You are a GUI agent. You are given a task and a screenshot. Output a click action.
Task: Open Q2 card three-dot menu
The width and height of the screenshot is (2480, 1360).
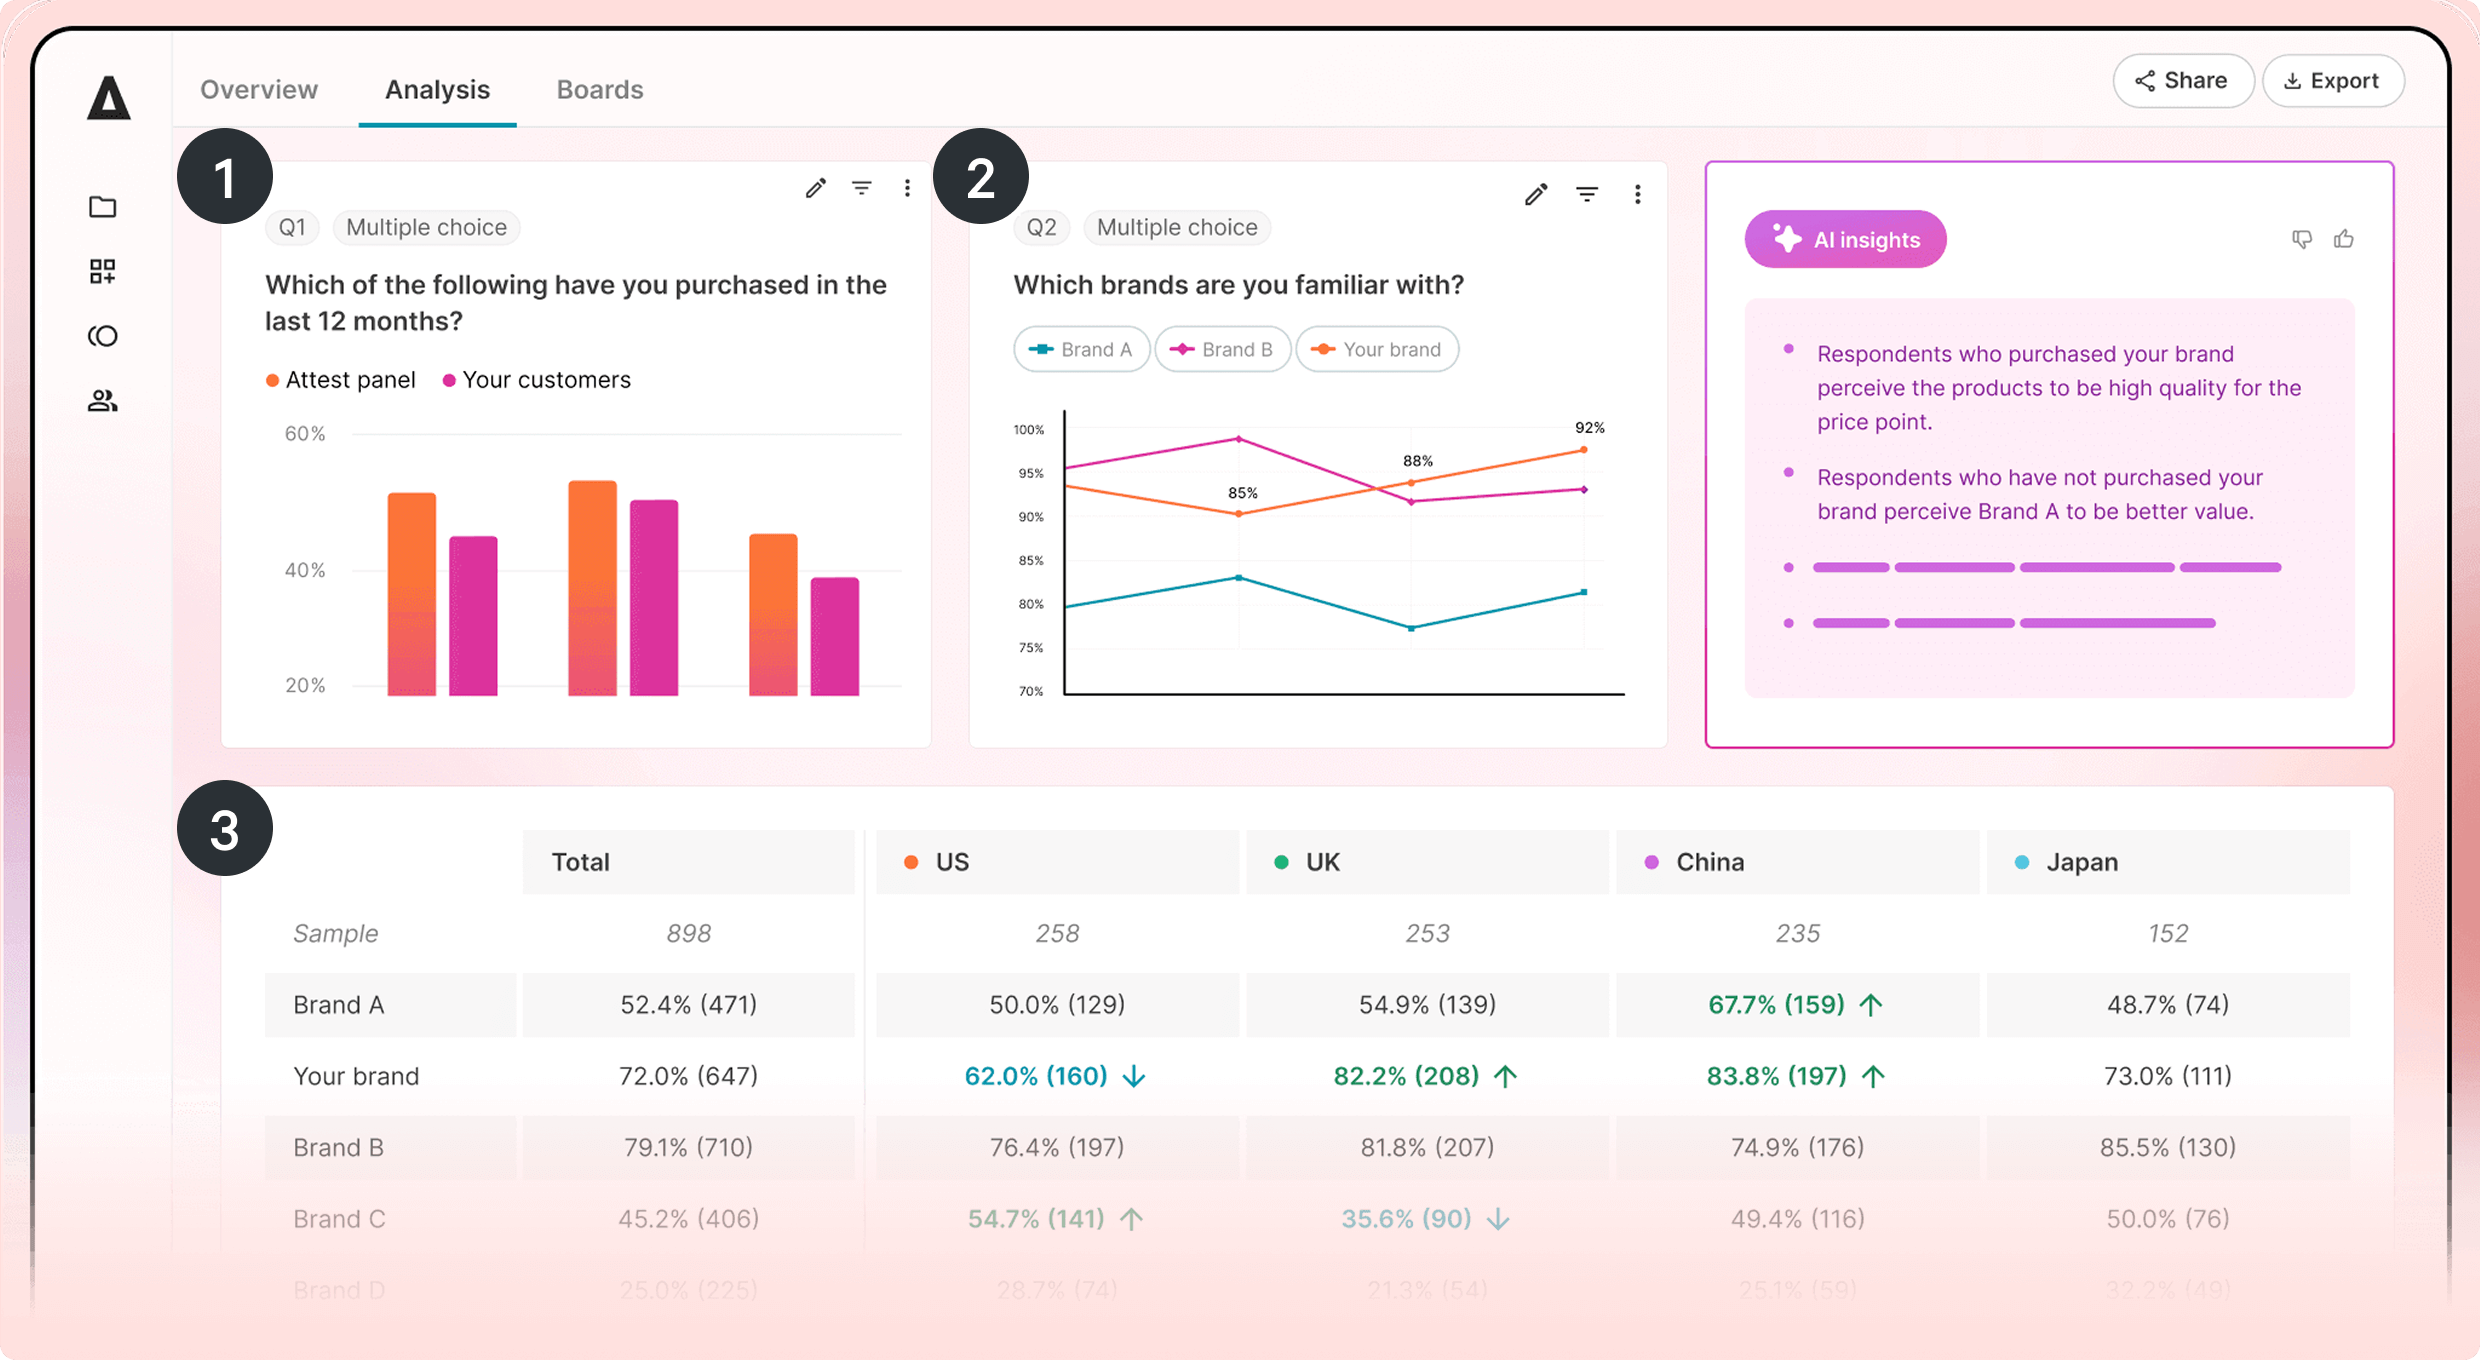point(1637,194)
